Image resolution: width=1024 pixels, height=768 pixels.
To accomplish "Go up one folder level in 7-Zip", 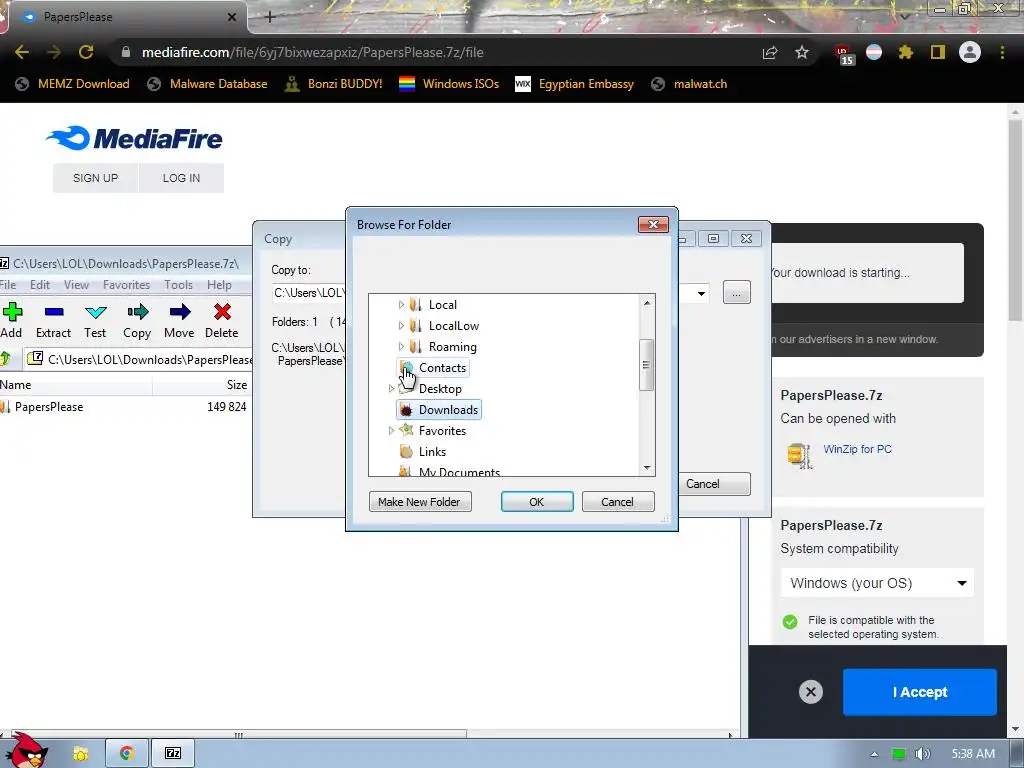I will (5, 359).
